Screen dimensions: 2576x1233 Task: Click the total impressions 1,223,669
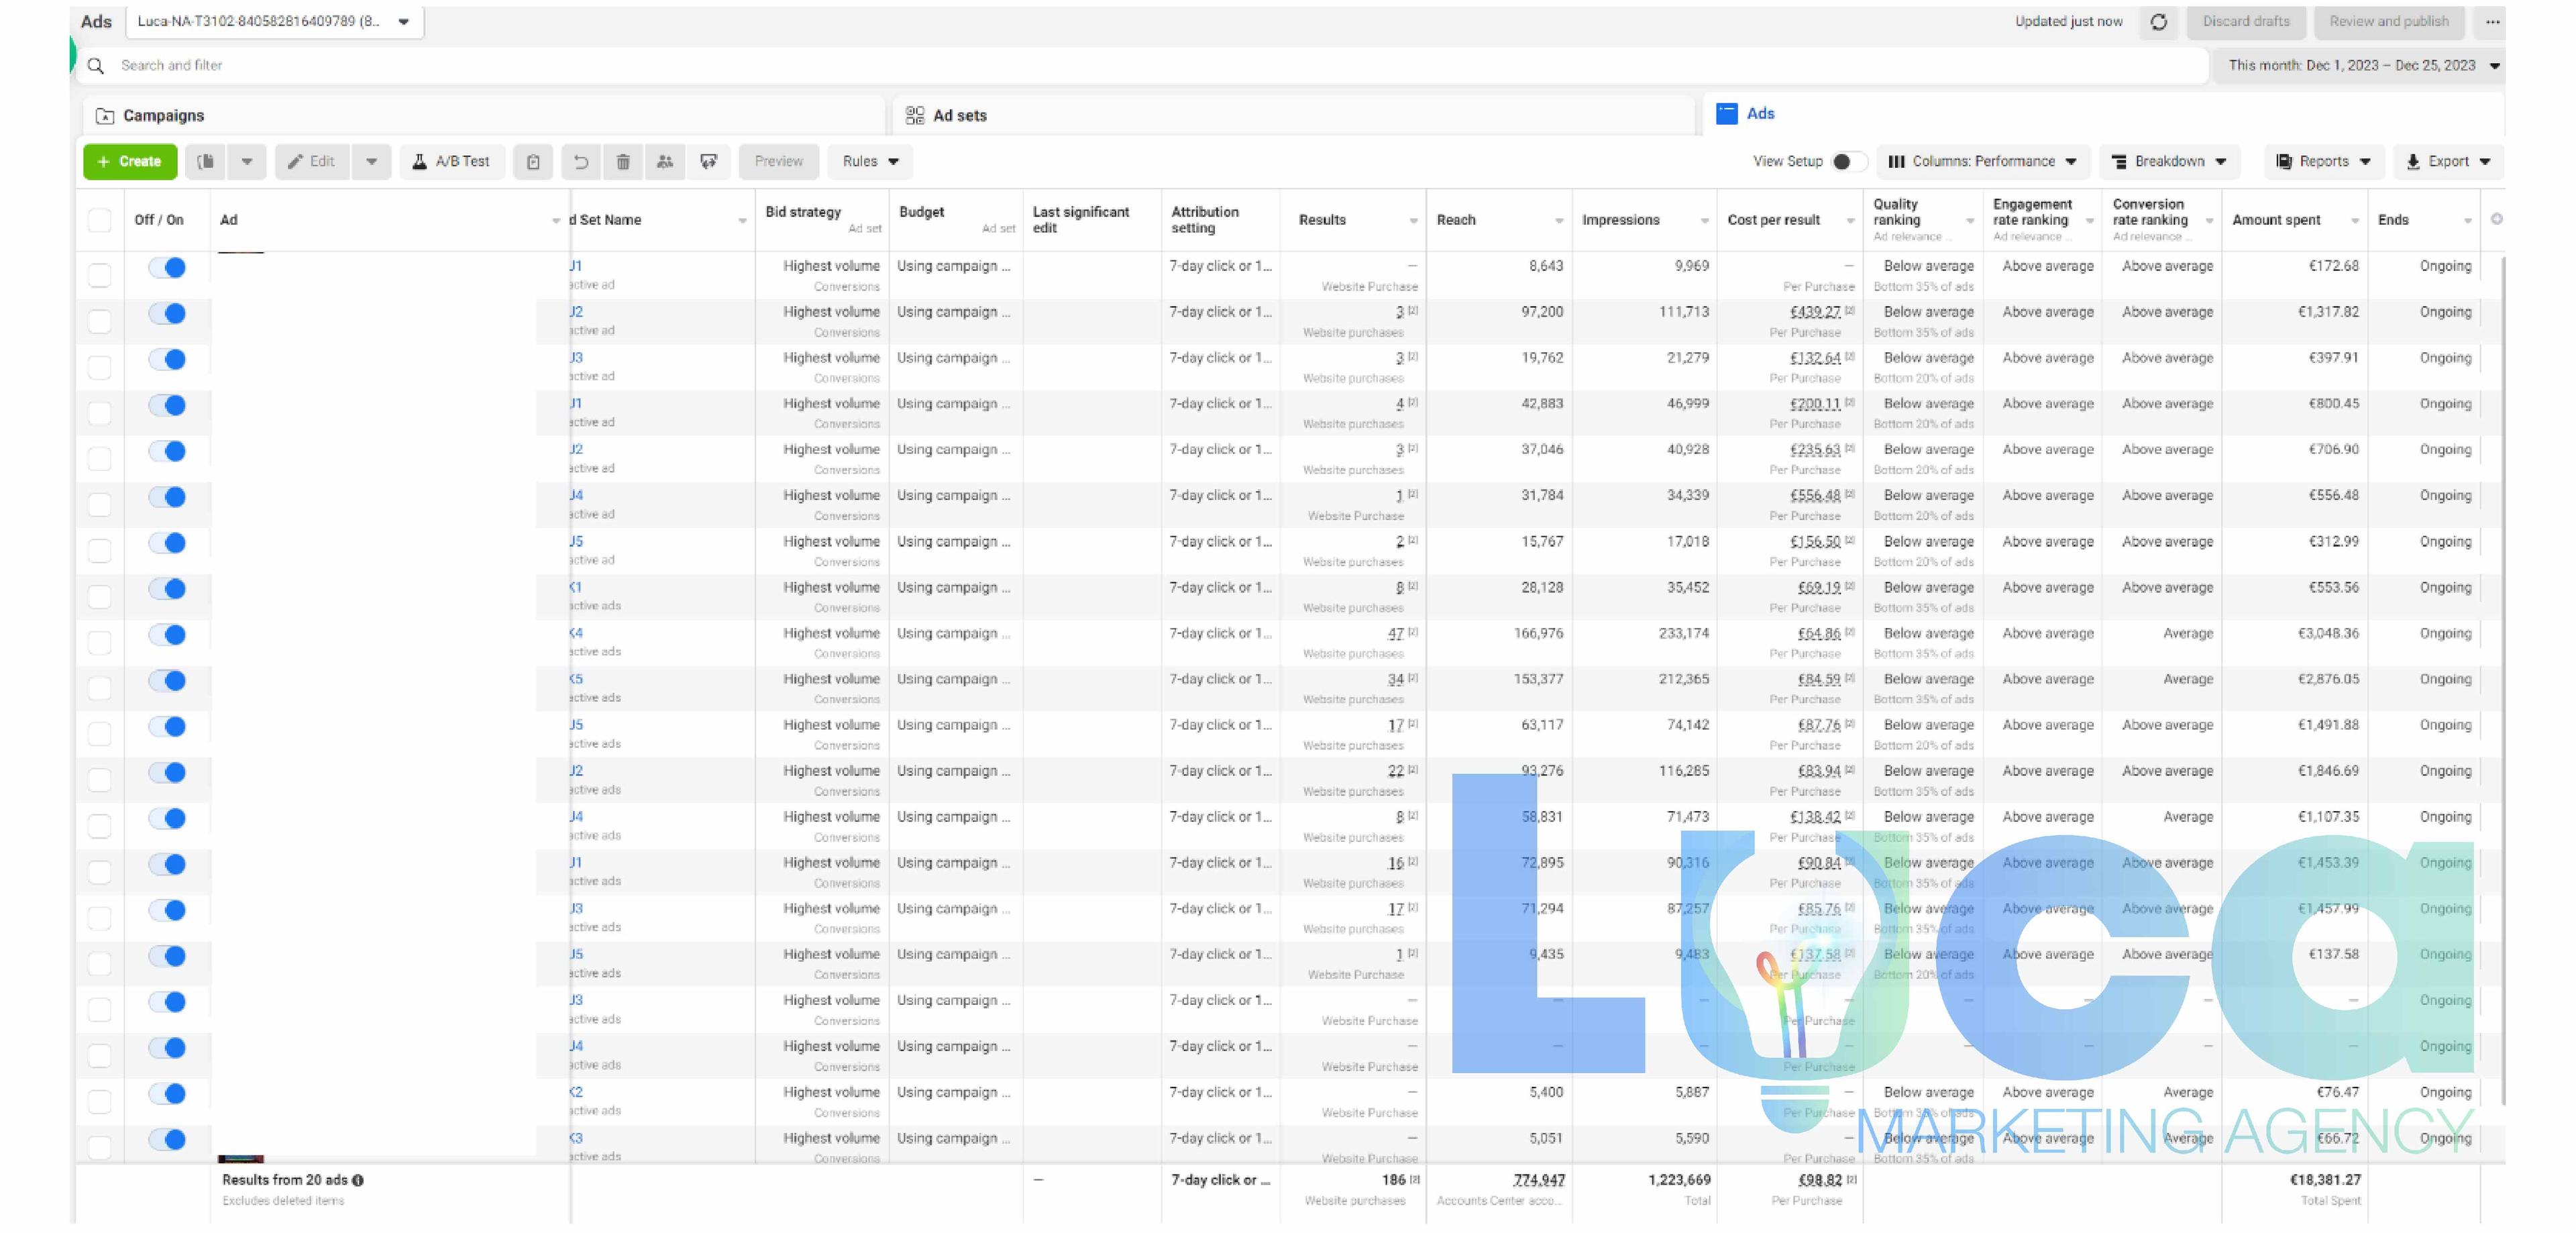point(1679,1181)
